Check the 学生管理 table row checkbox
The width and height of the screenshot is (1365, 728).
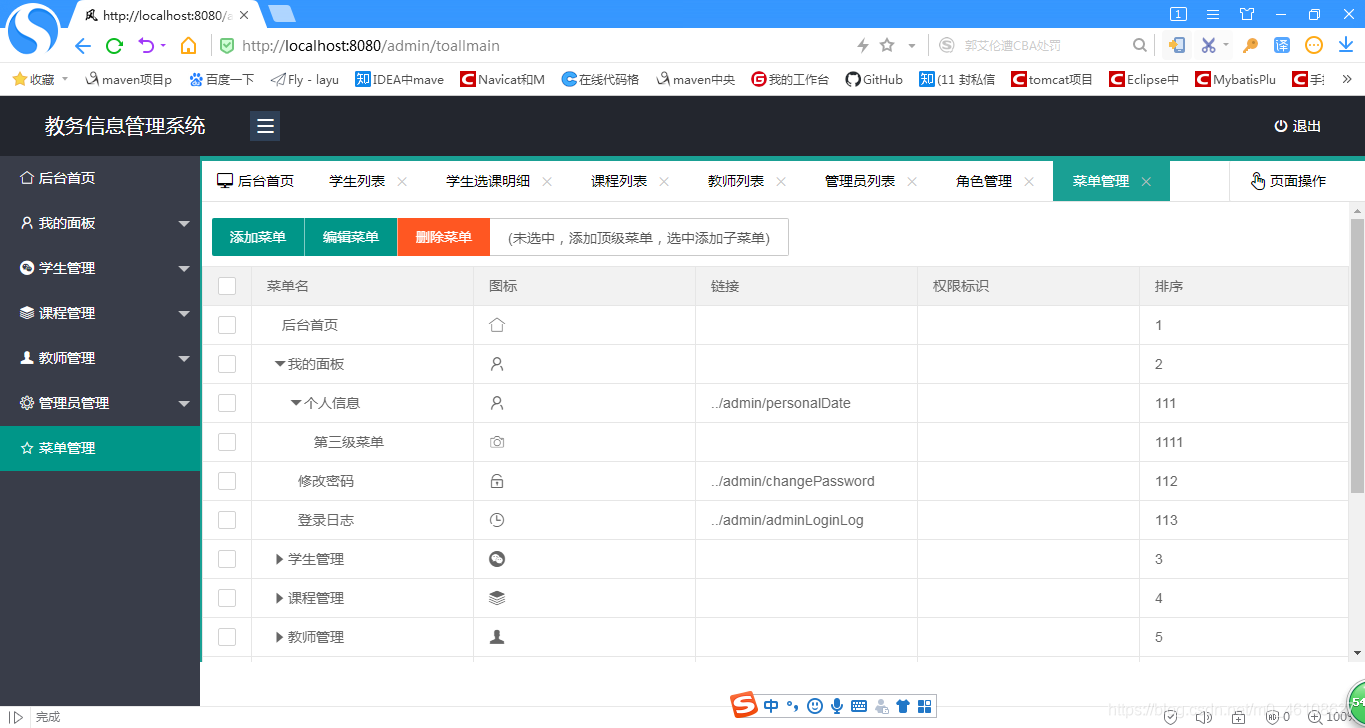click(x=227, y=559)
